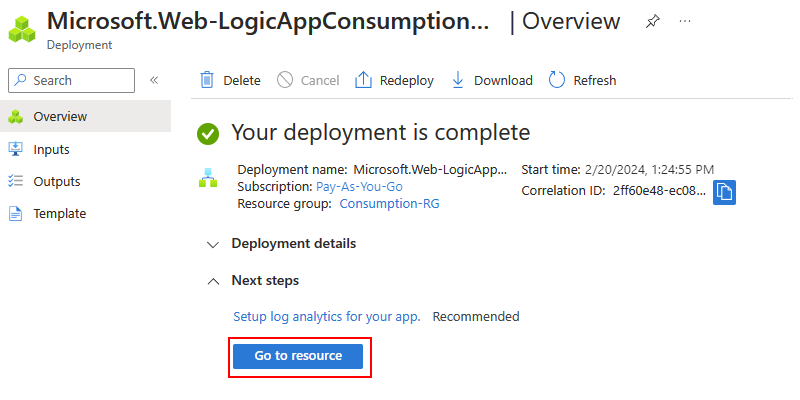Open the Consumption-RG resource group link
Screen dimensions: 800x400
click(x=389, y=203)
